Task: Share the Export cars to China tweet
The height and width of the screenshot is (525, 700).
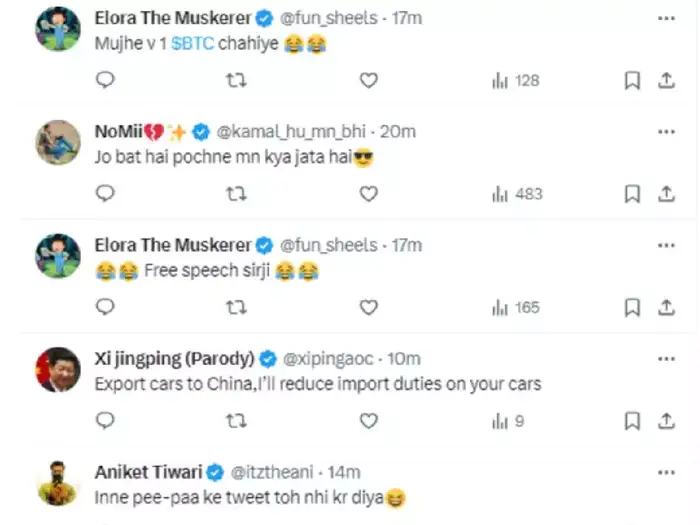Action: pyautogui.click(x=666, y=422)
